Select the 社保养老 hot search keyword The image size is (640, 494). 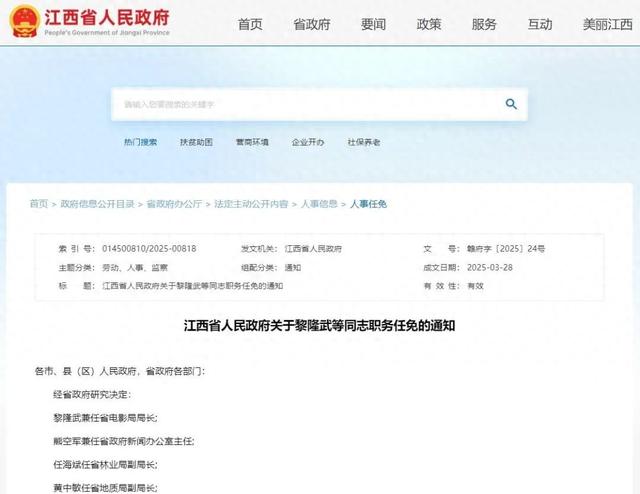tap(364, 142)
